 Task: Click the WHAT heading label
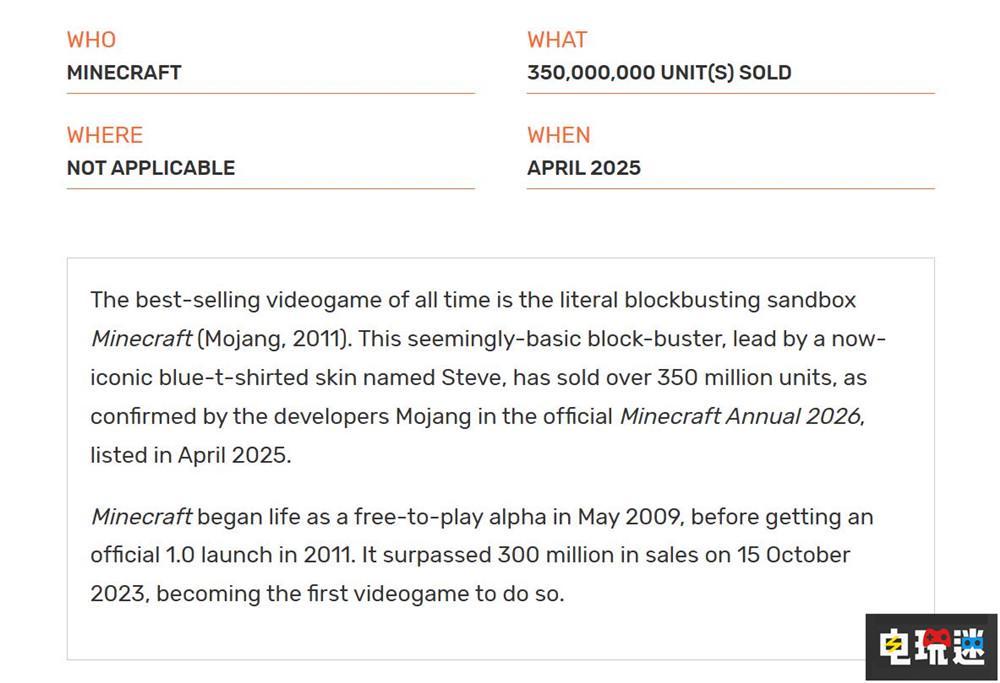click(557, 40)
